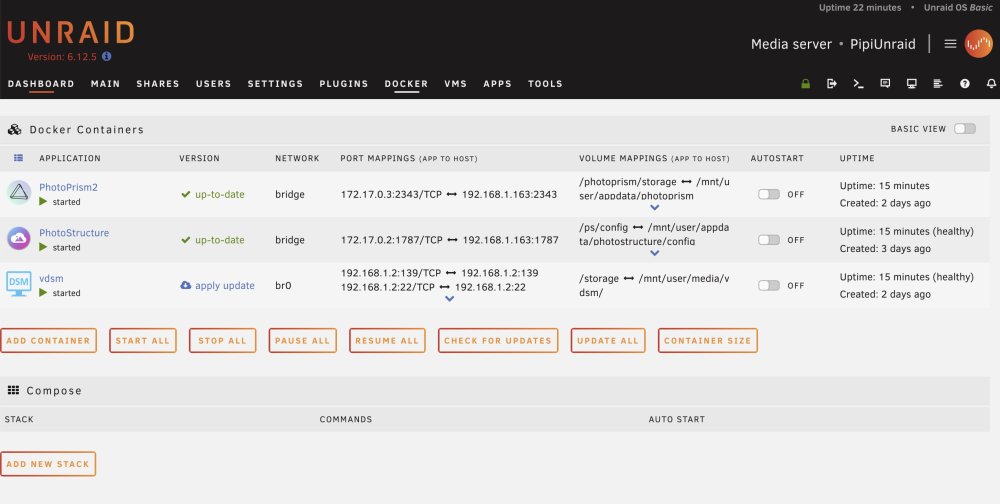Expand vdsm port mappings chevron
The image size is (1000, 504).
pos(450,299)
